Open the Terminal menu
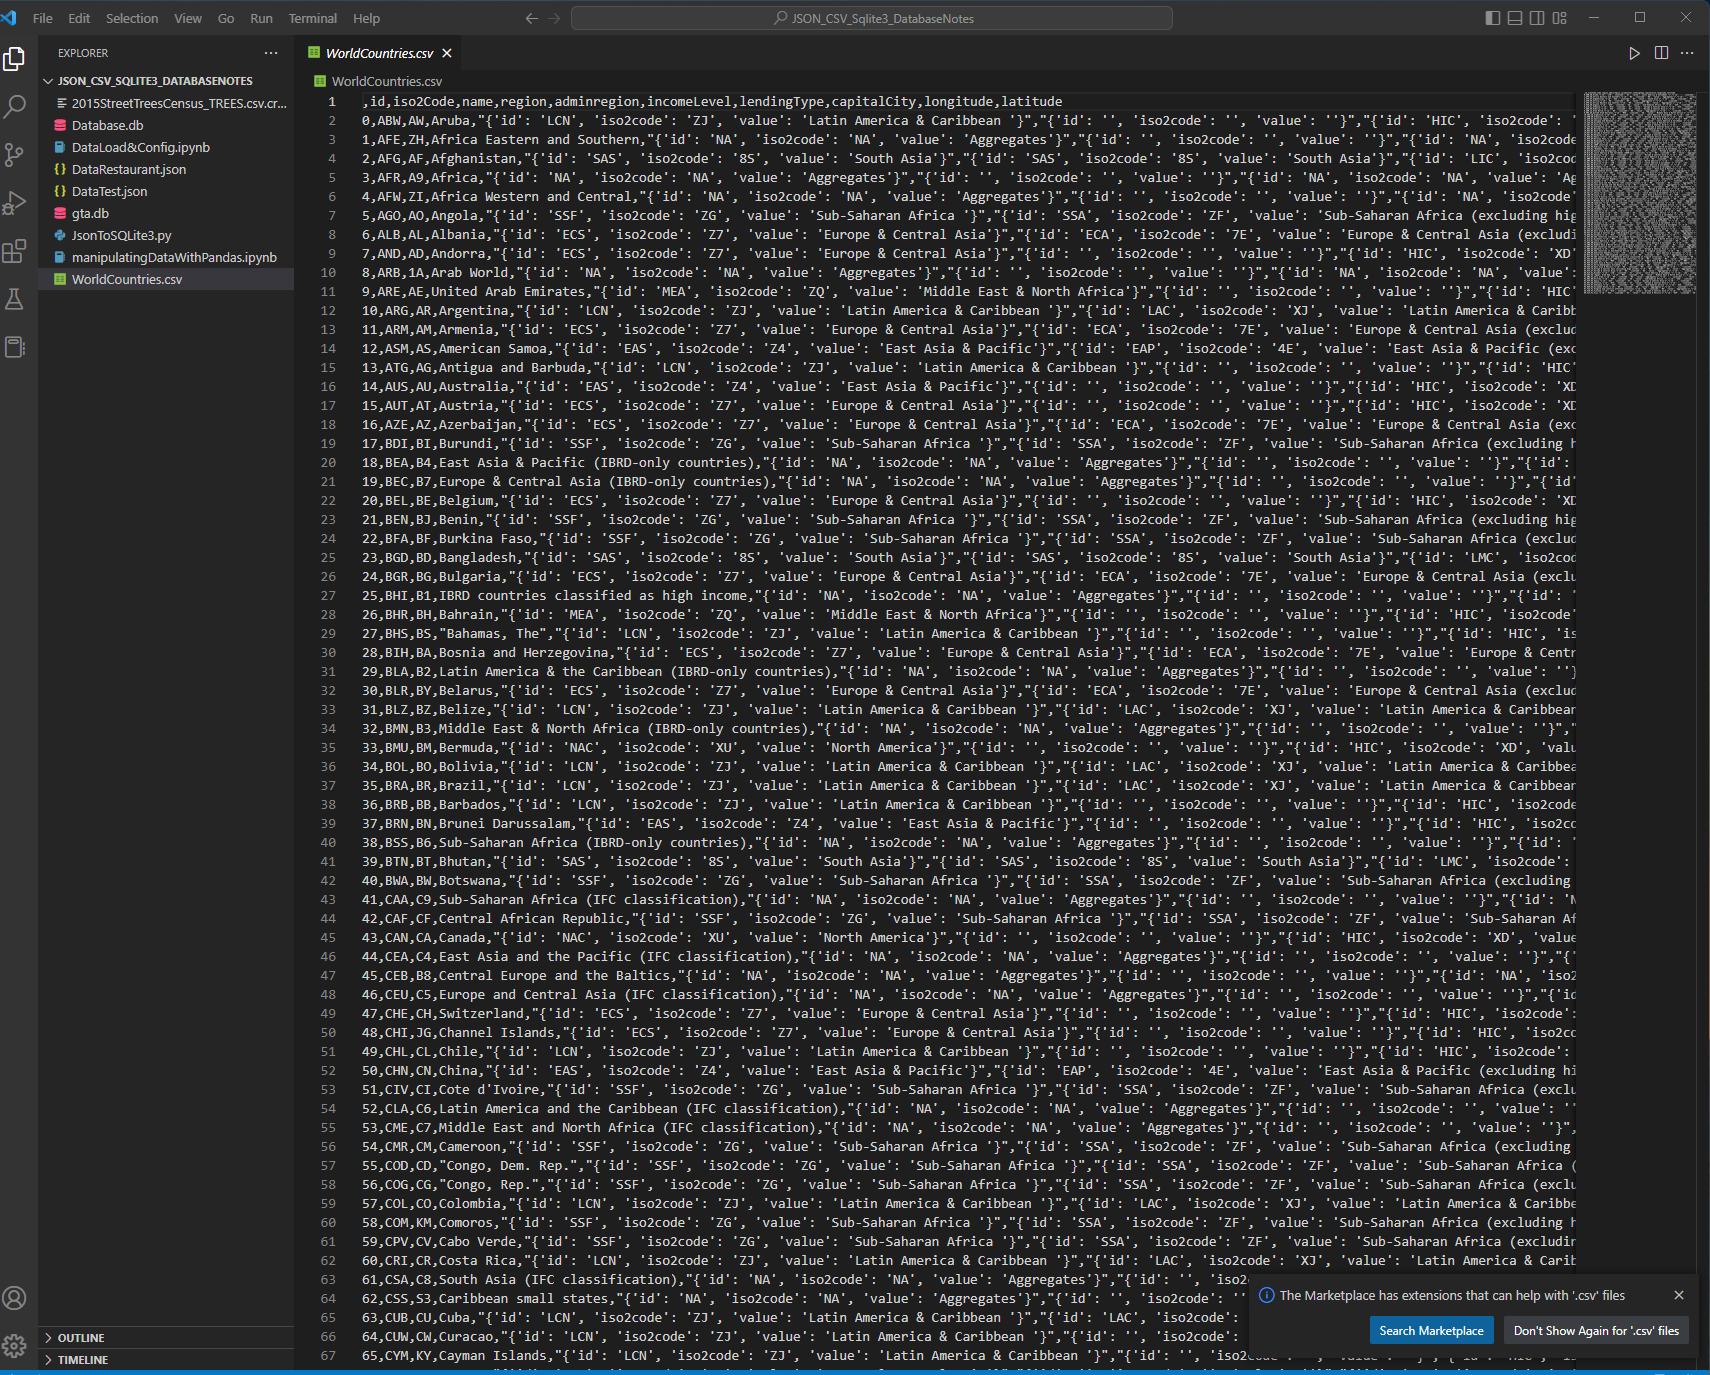Screen dimensions: 1710x1375 (x=312, y=18)
